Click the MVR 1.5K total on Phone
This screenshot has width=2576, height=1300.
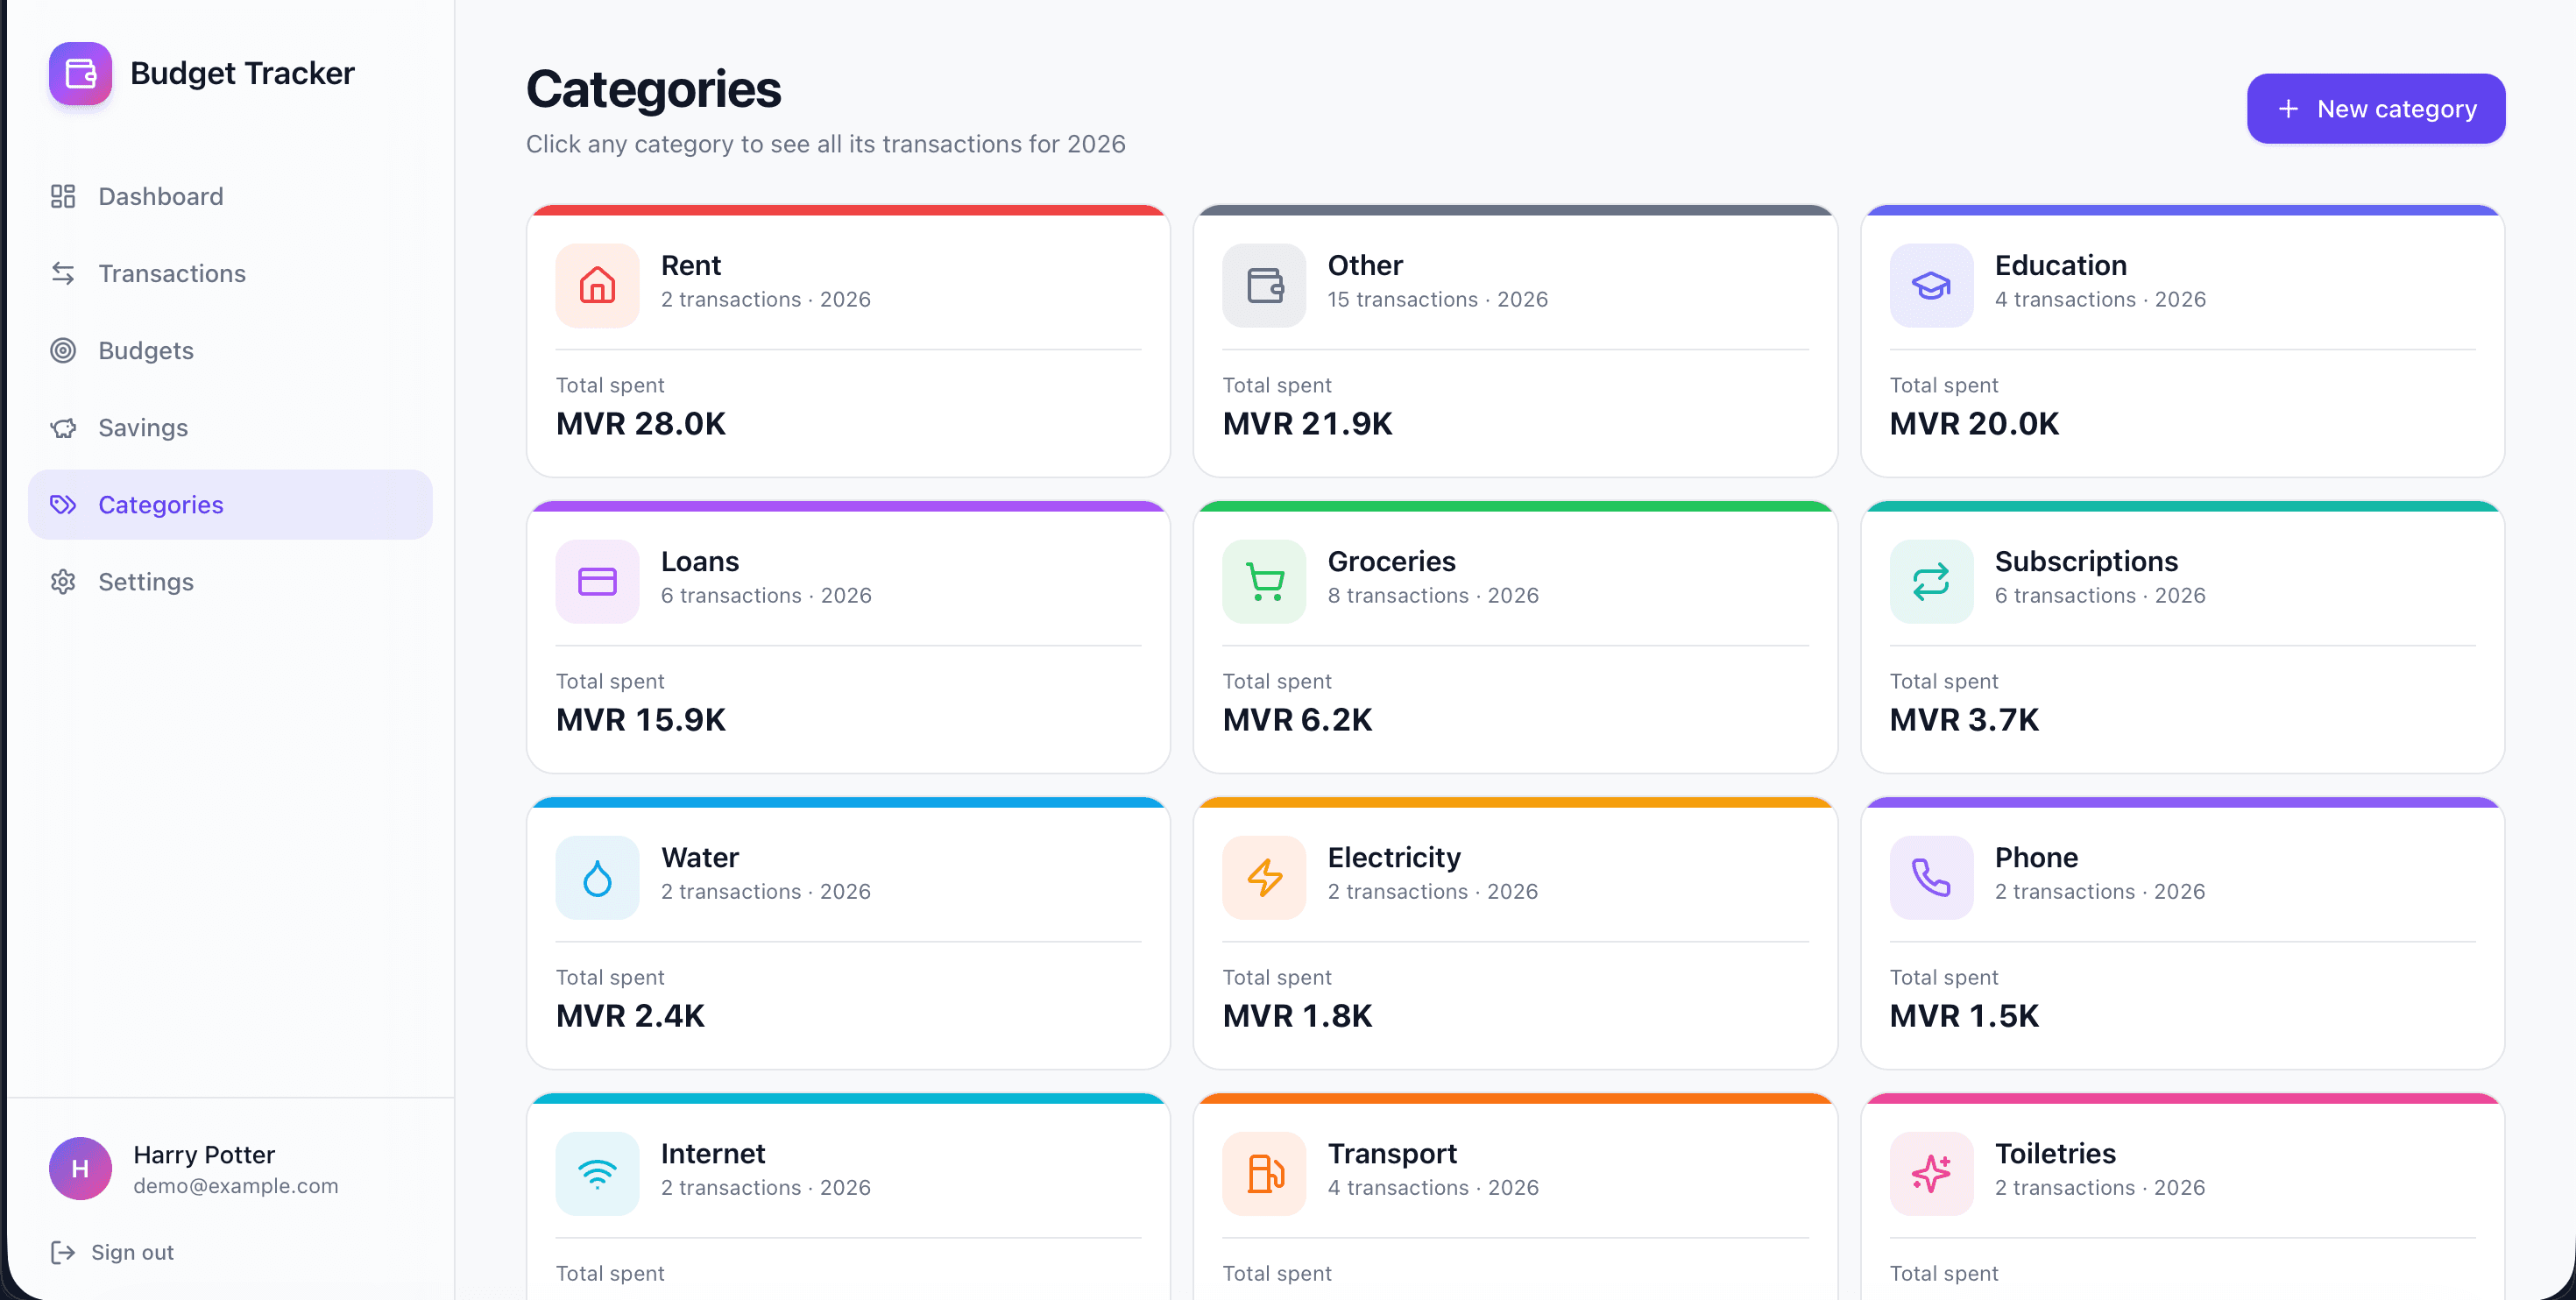tap(1964, 1015)
